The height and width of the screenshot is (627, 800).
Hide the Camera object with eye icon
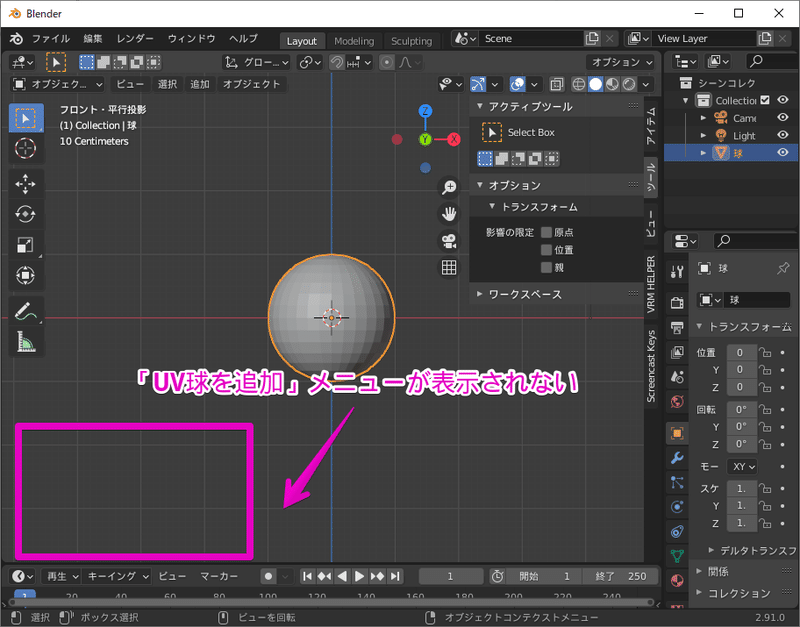783,118
